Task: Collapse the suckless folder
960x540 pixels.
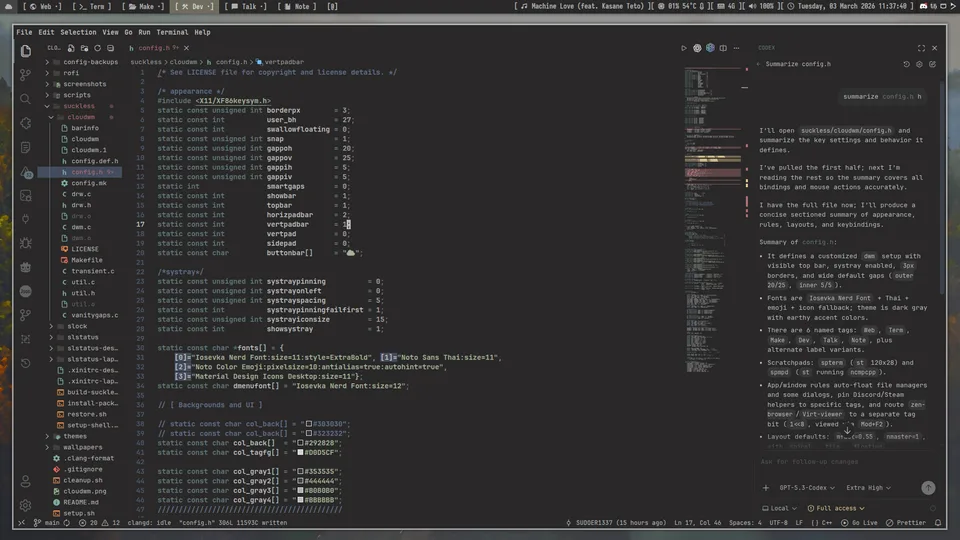Action: point(82,106)
